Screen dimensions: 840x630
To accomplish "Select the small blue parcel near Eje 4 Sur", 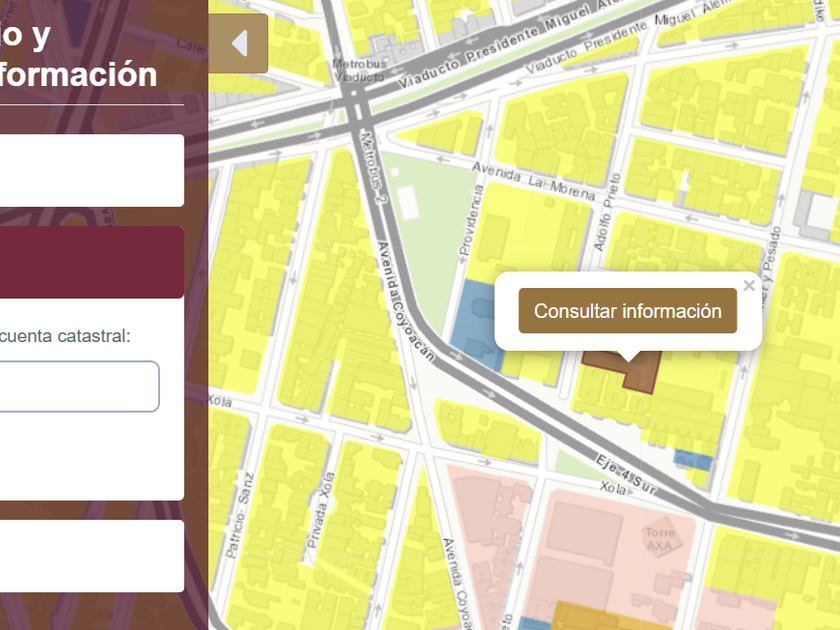I will pos(693,460).
